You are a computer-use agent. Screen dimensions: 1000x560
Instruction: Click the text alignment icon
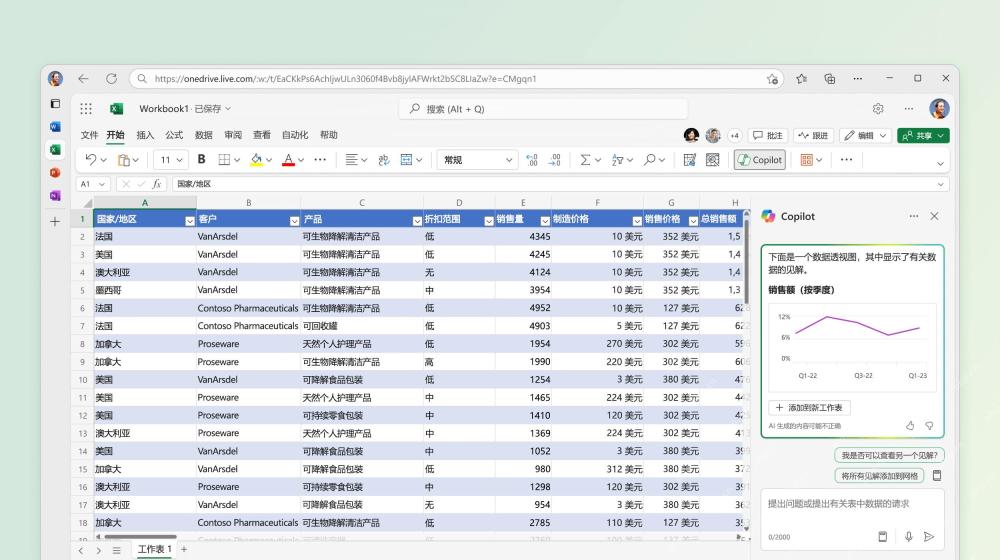pos(351,159)
